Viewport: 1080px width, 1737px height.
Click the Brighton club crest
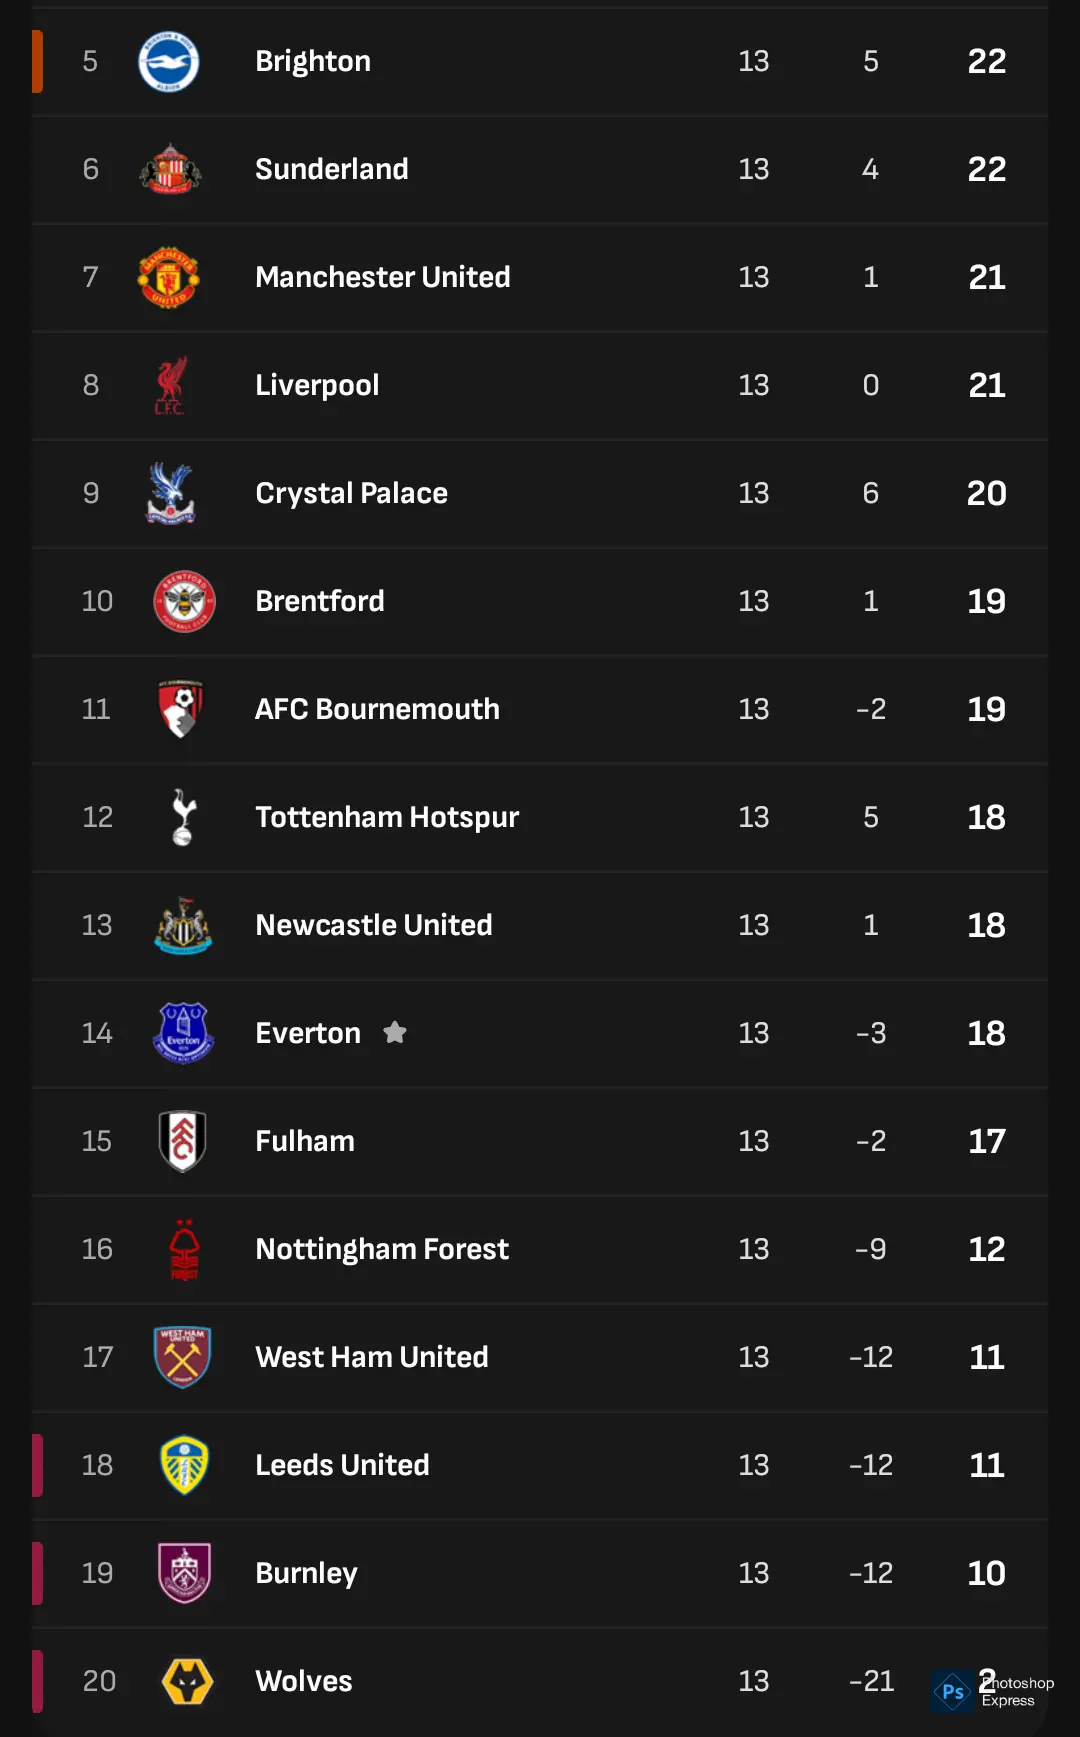168,61
